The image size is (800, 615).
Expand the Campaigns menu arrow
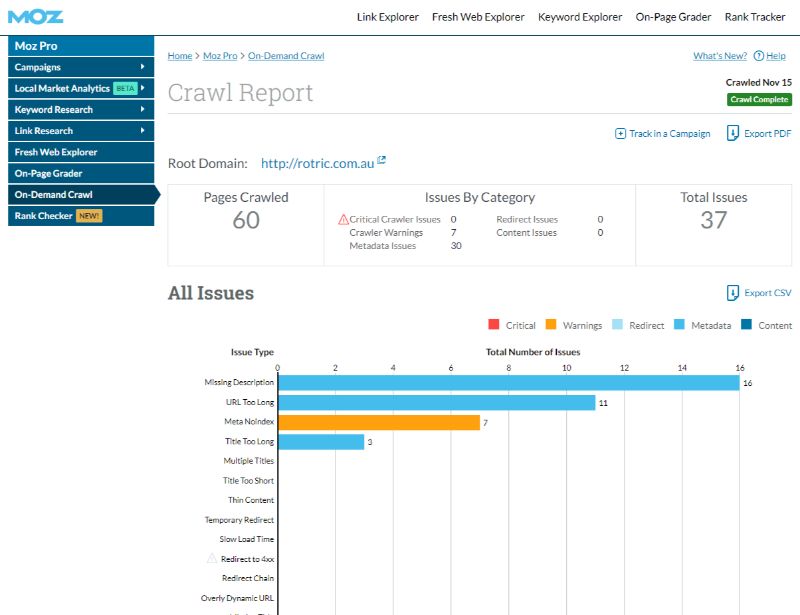[142, 67]
